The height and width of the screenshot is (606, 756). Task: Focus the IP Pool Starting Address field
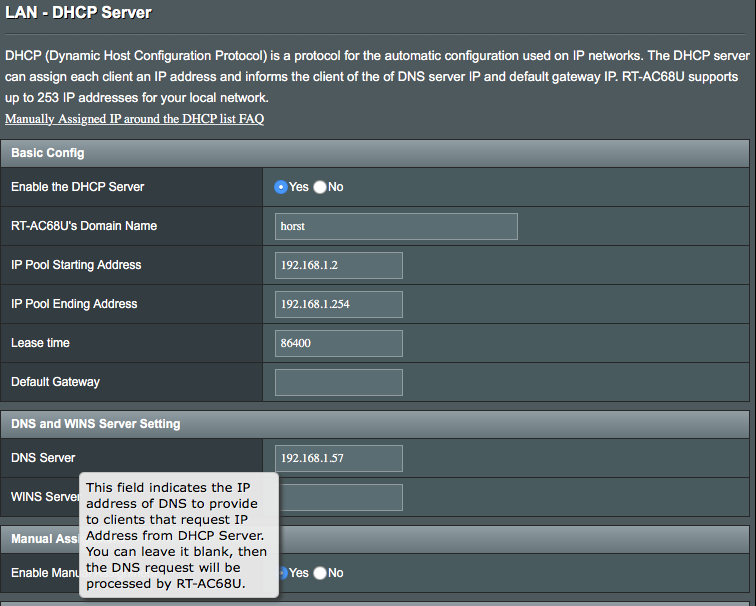coord(338,265)
